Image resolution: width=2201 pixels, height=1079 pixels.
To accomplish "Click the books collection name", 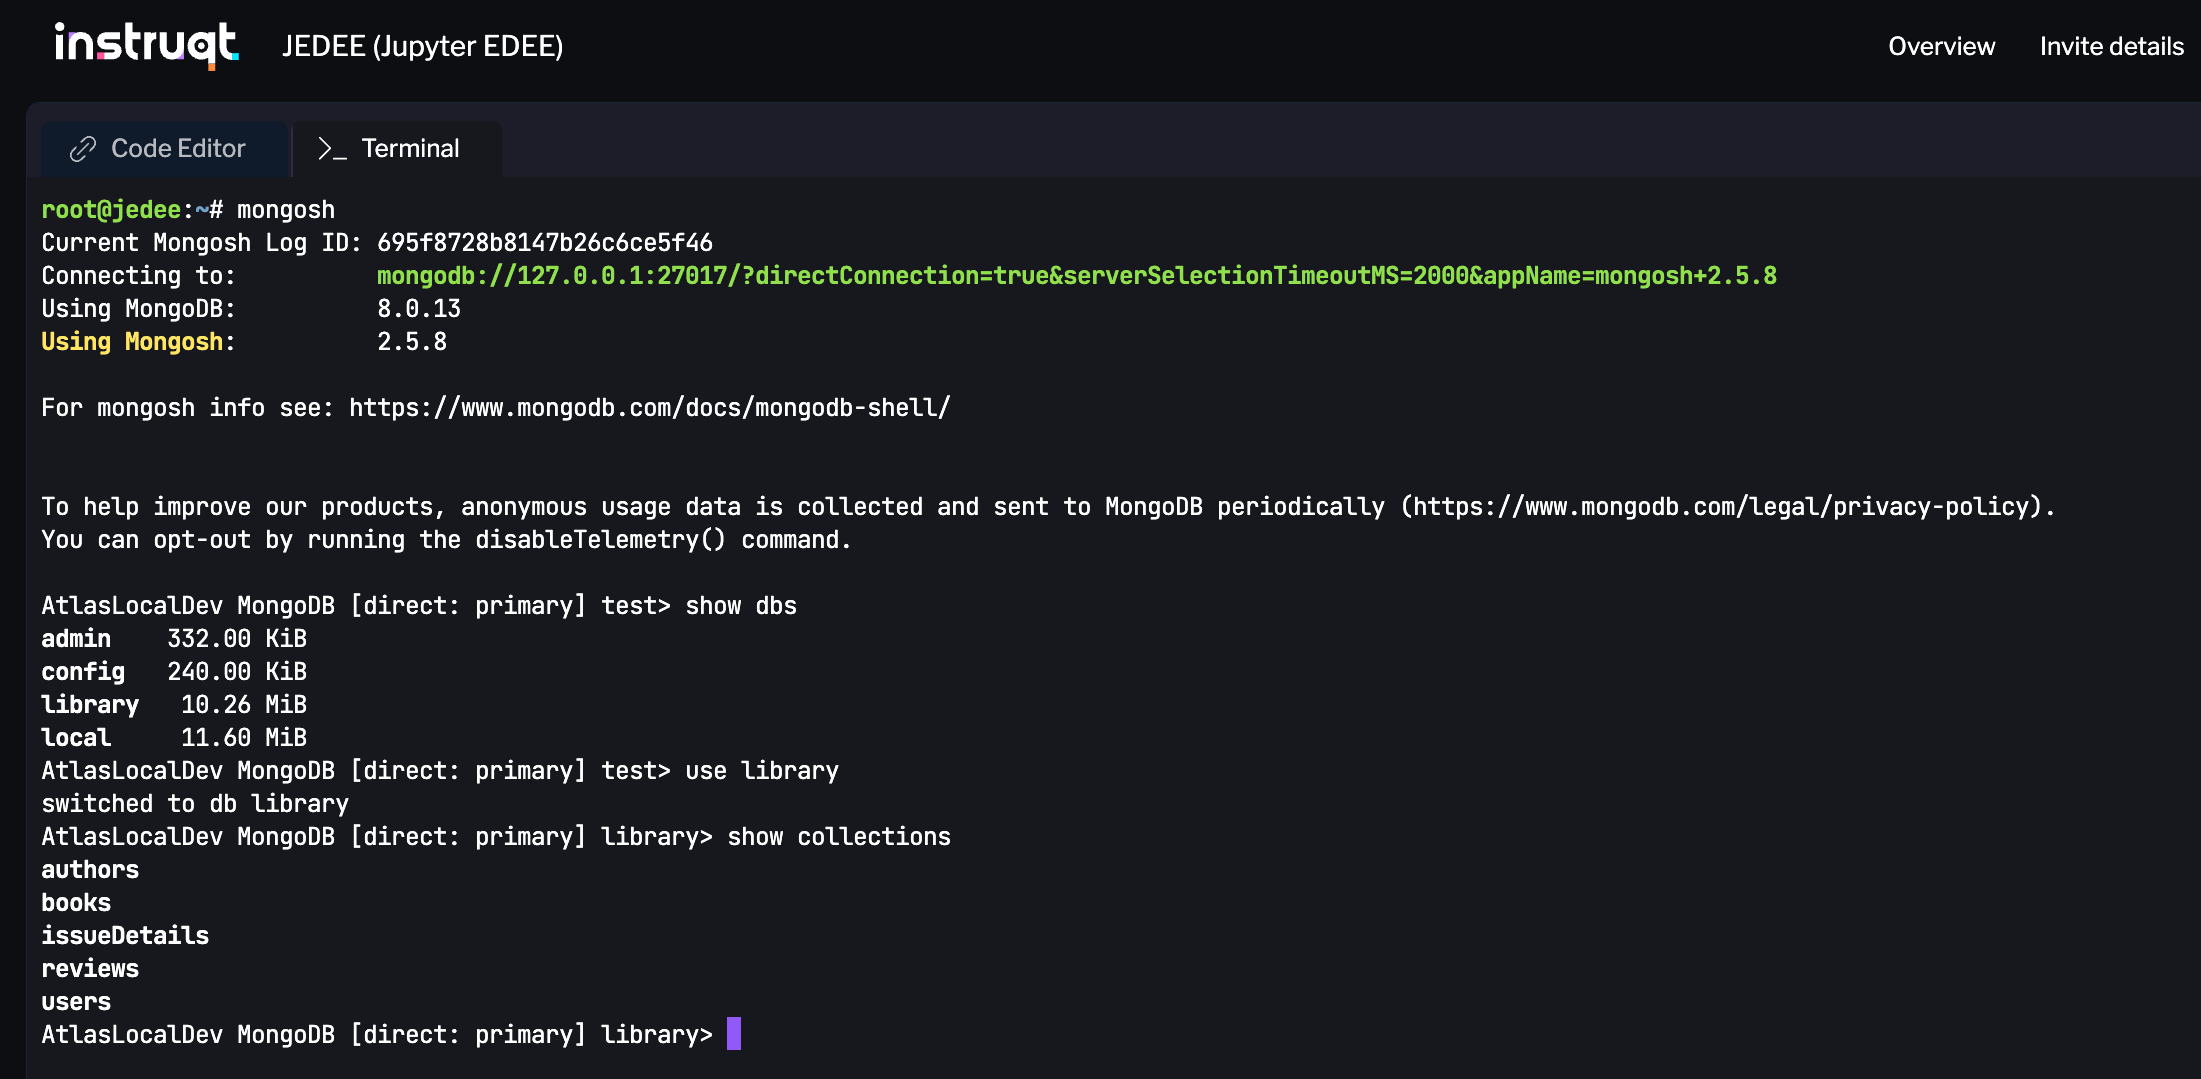I will pyautogui.click(x=75, y=902).
